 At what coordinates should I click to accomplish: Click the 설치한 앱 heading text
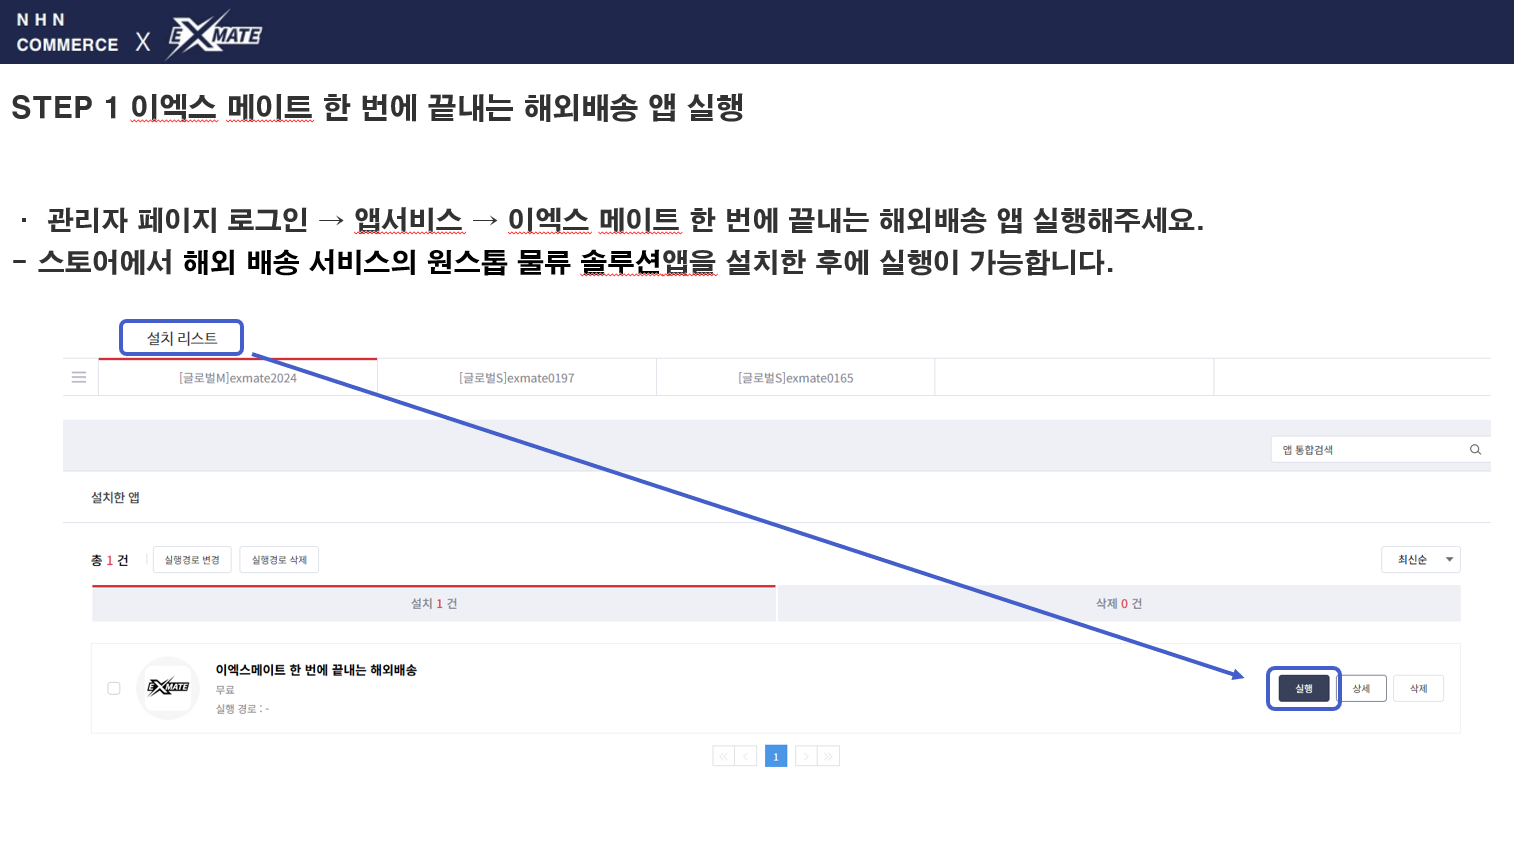click(115, 498)
